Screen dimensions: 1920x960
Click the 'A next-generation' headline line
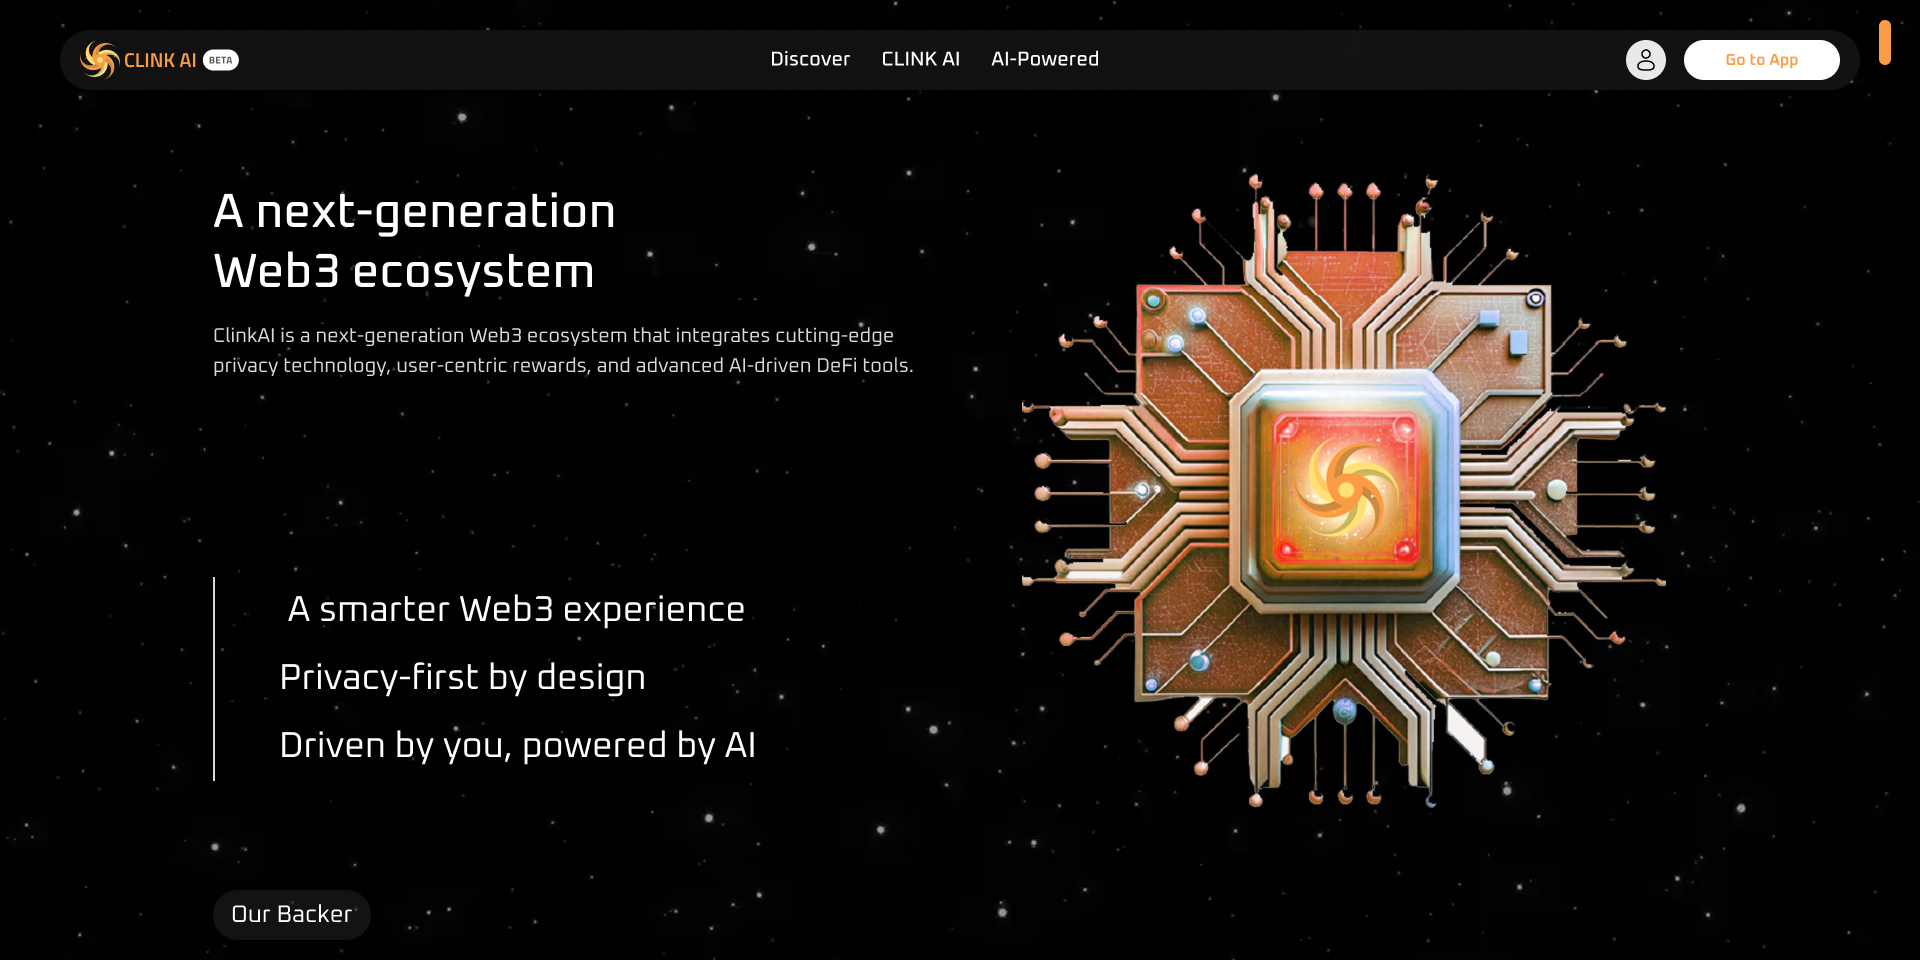point(414,211)
